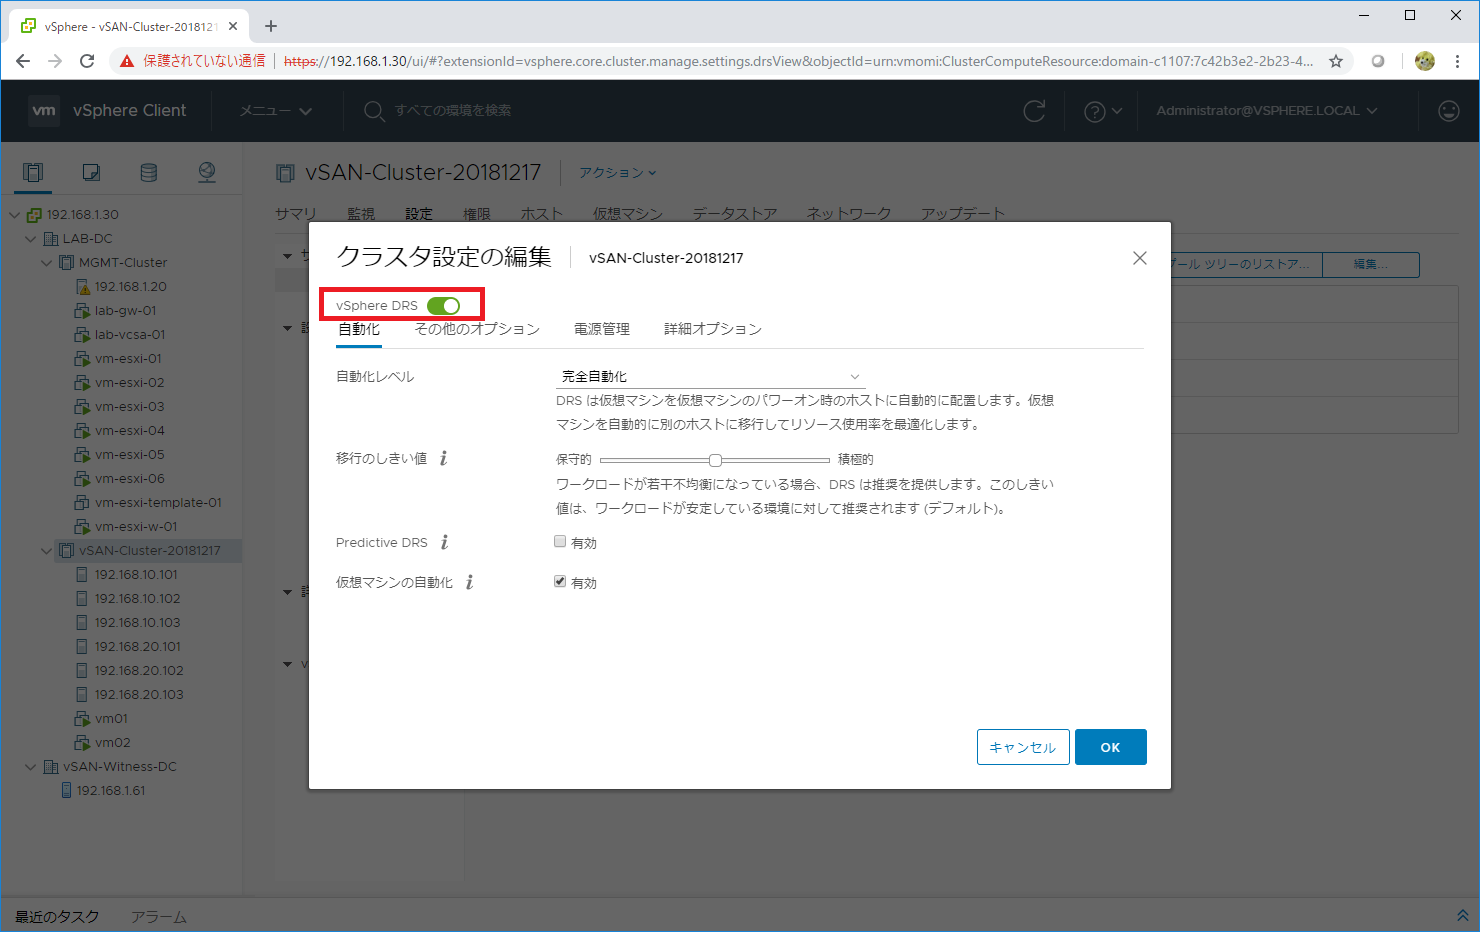Open the Storage view icon
The height and width of the screenshot is (932, 1480).
(x=149, y=172)
